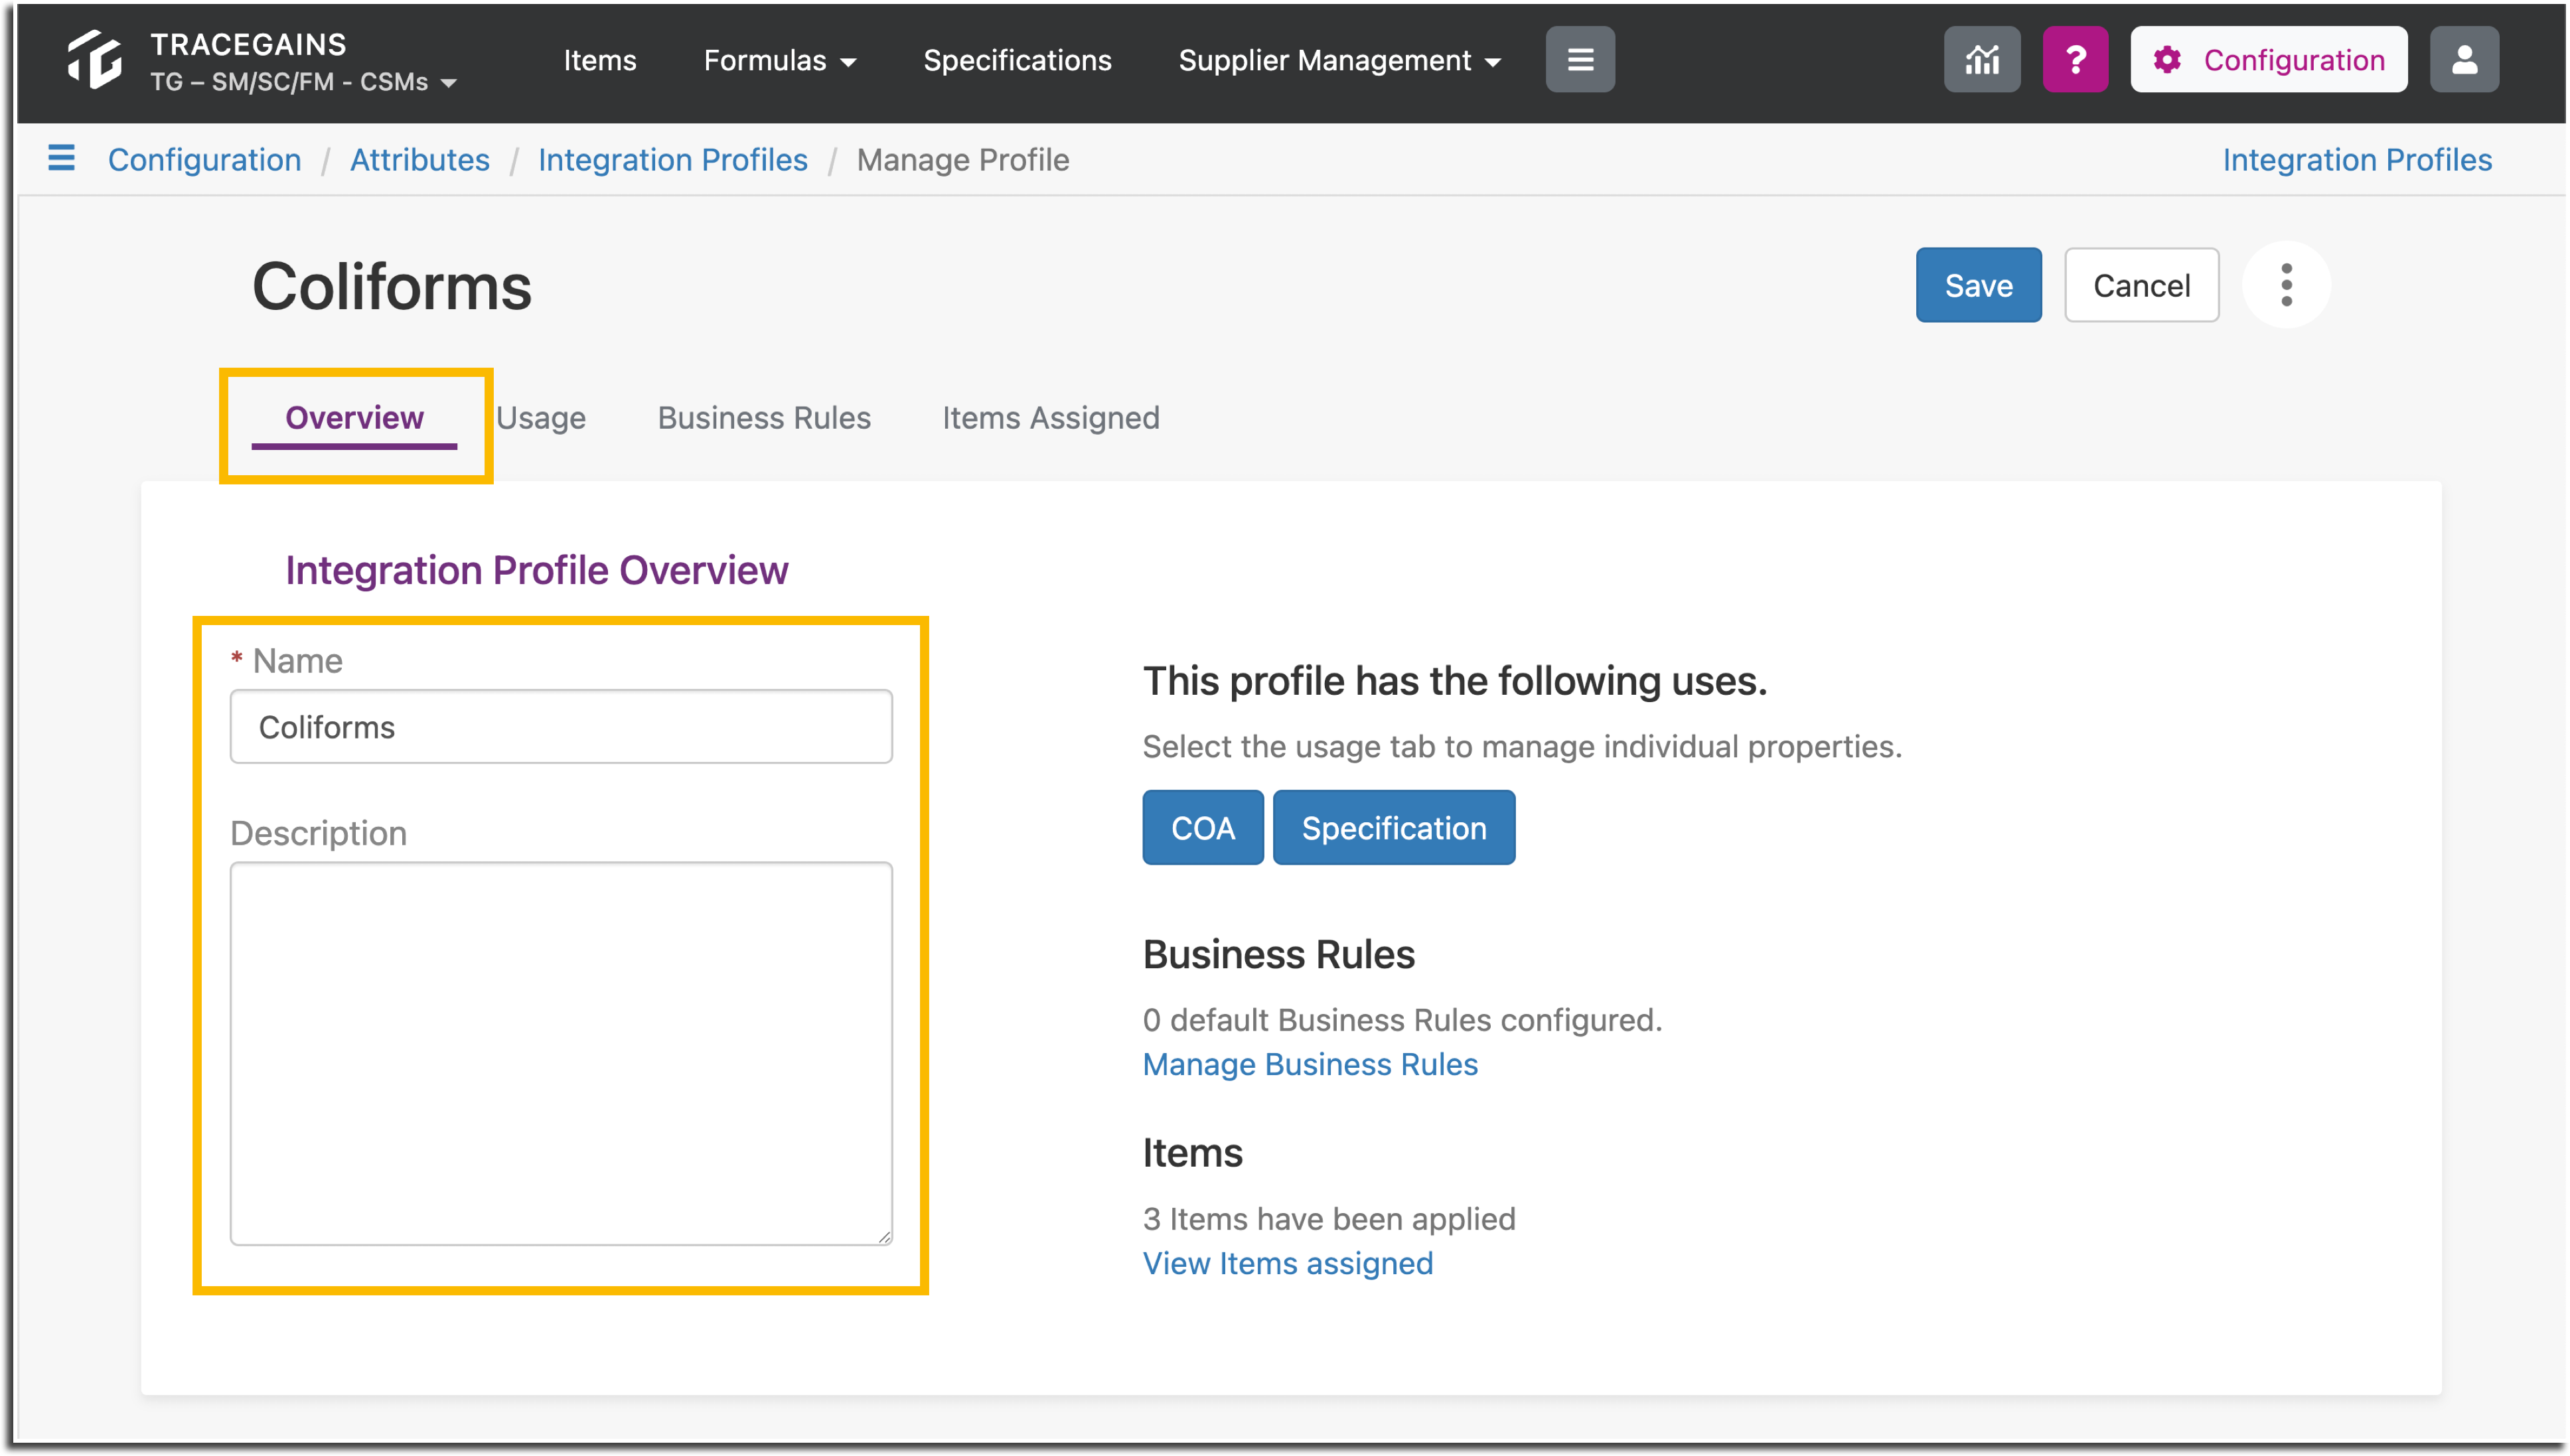The width and height of the screenshot is (2570, 1456).
Task: Expand the TG – SM/SC/FM - CSMs account selector
Action: (303, 82)
